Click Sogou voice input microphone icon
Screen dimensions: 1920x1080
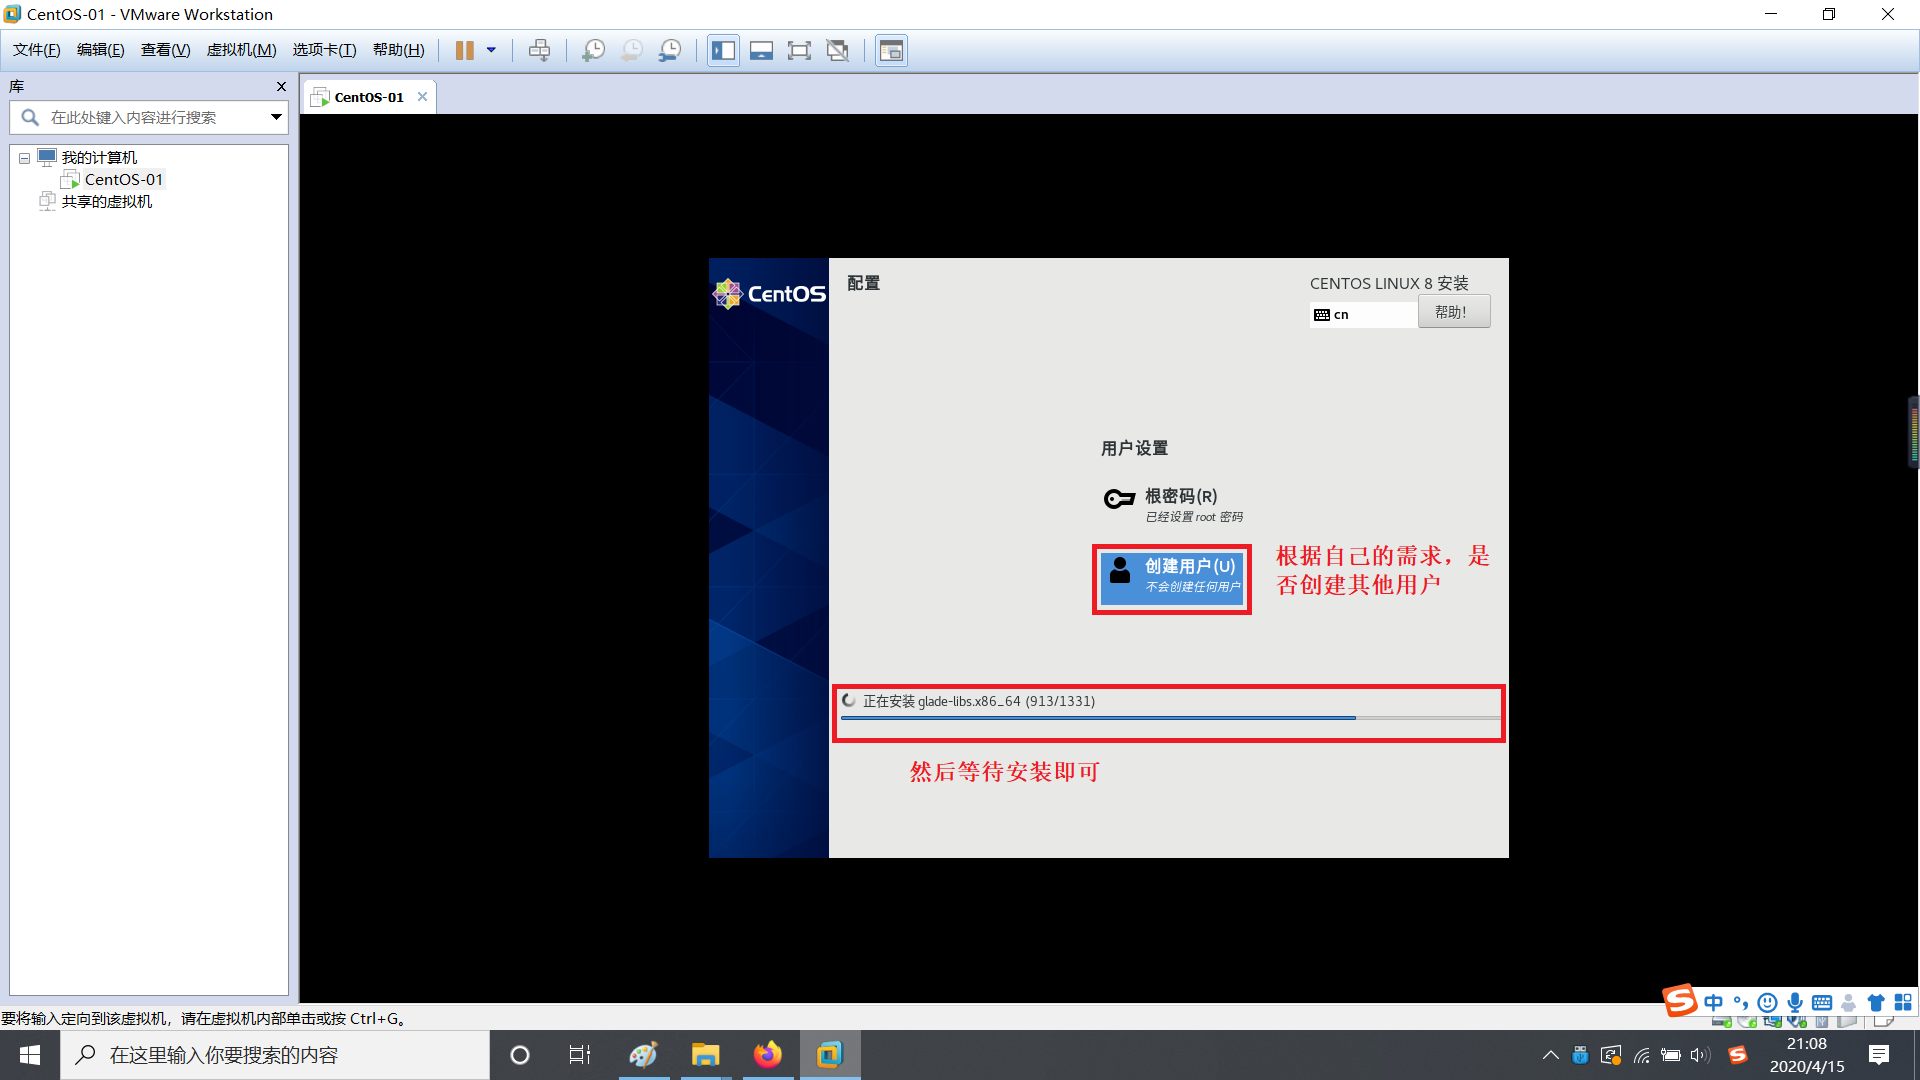coord(1795,1002)
